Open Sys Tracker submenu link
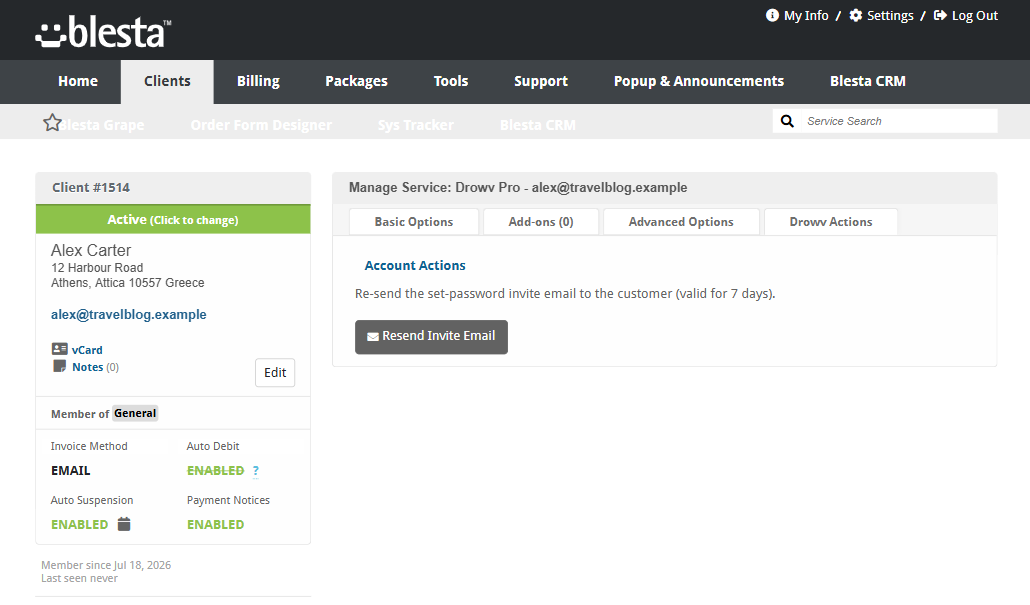The width and height of the screenshot is (1030, 605). tap(415, 125)
